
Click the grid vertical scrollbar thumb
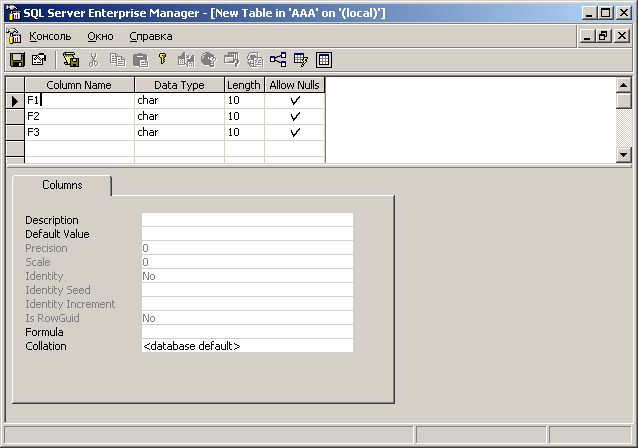pos(623,101)
